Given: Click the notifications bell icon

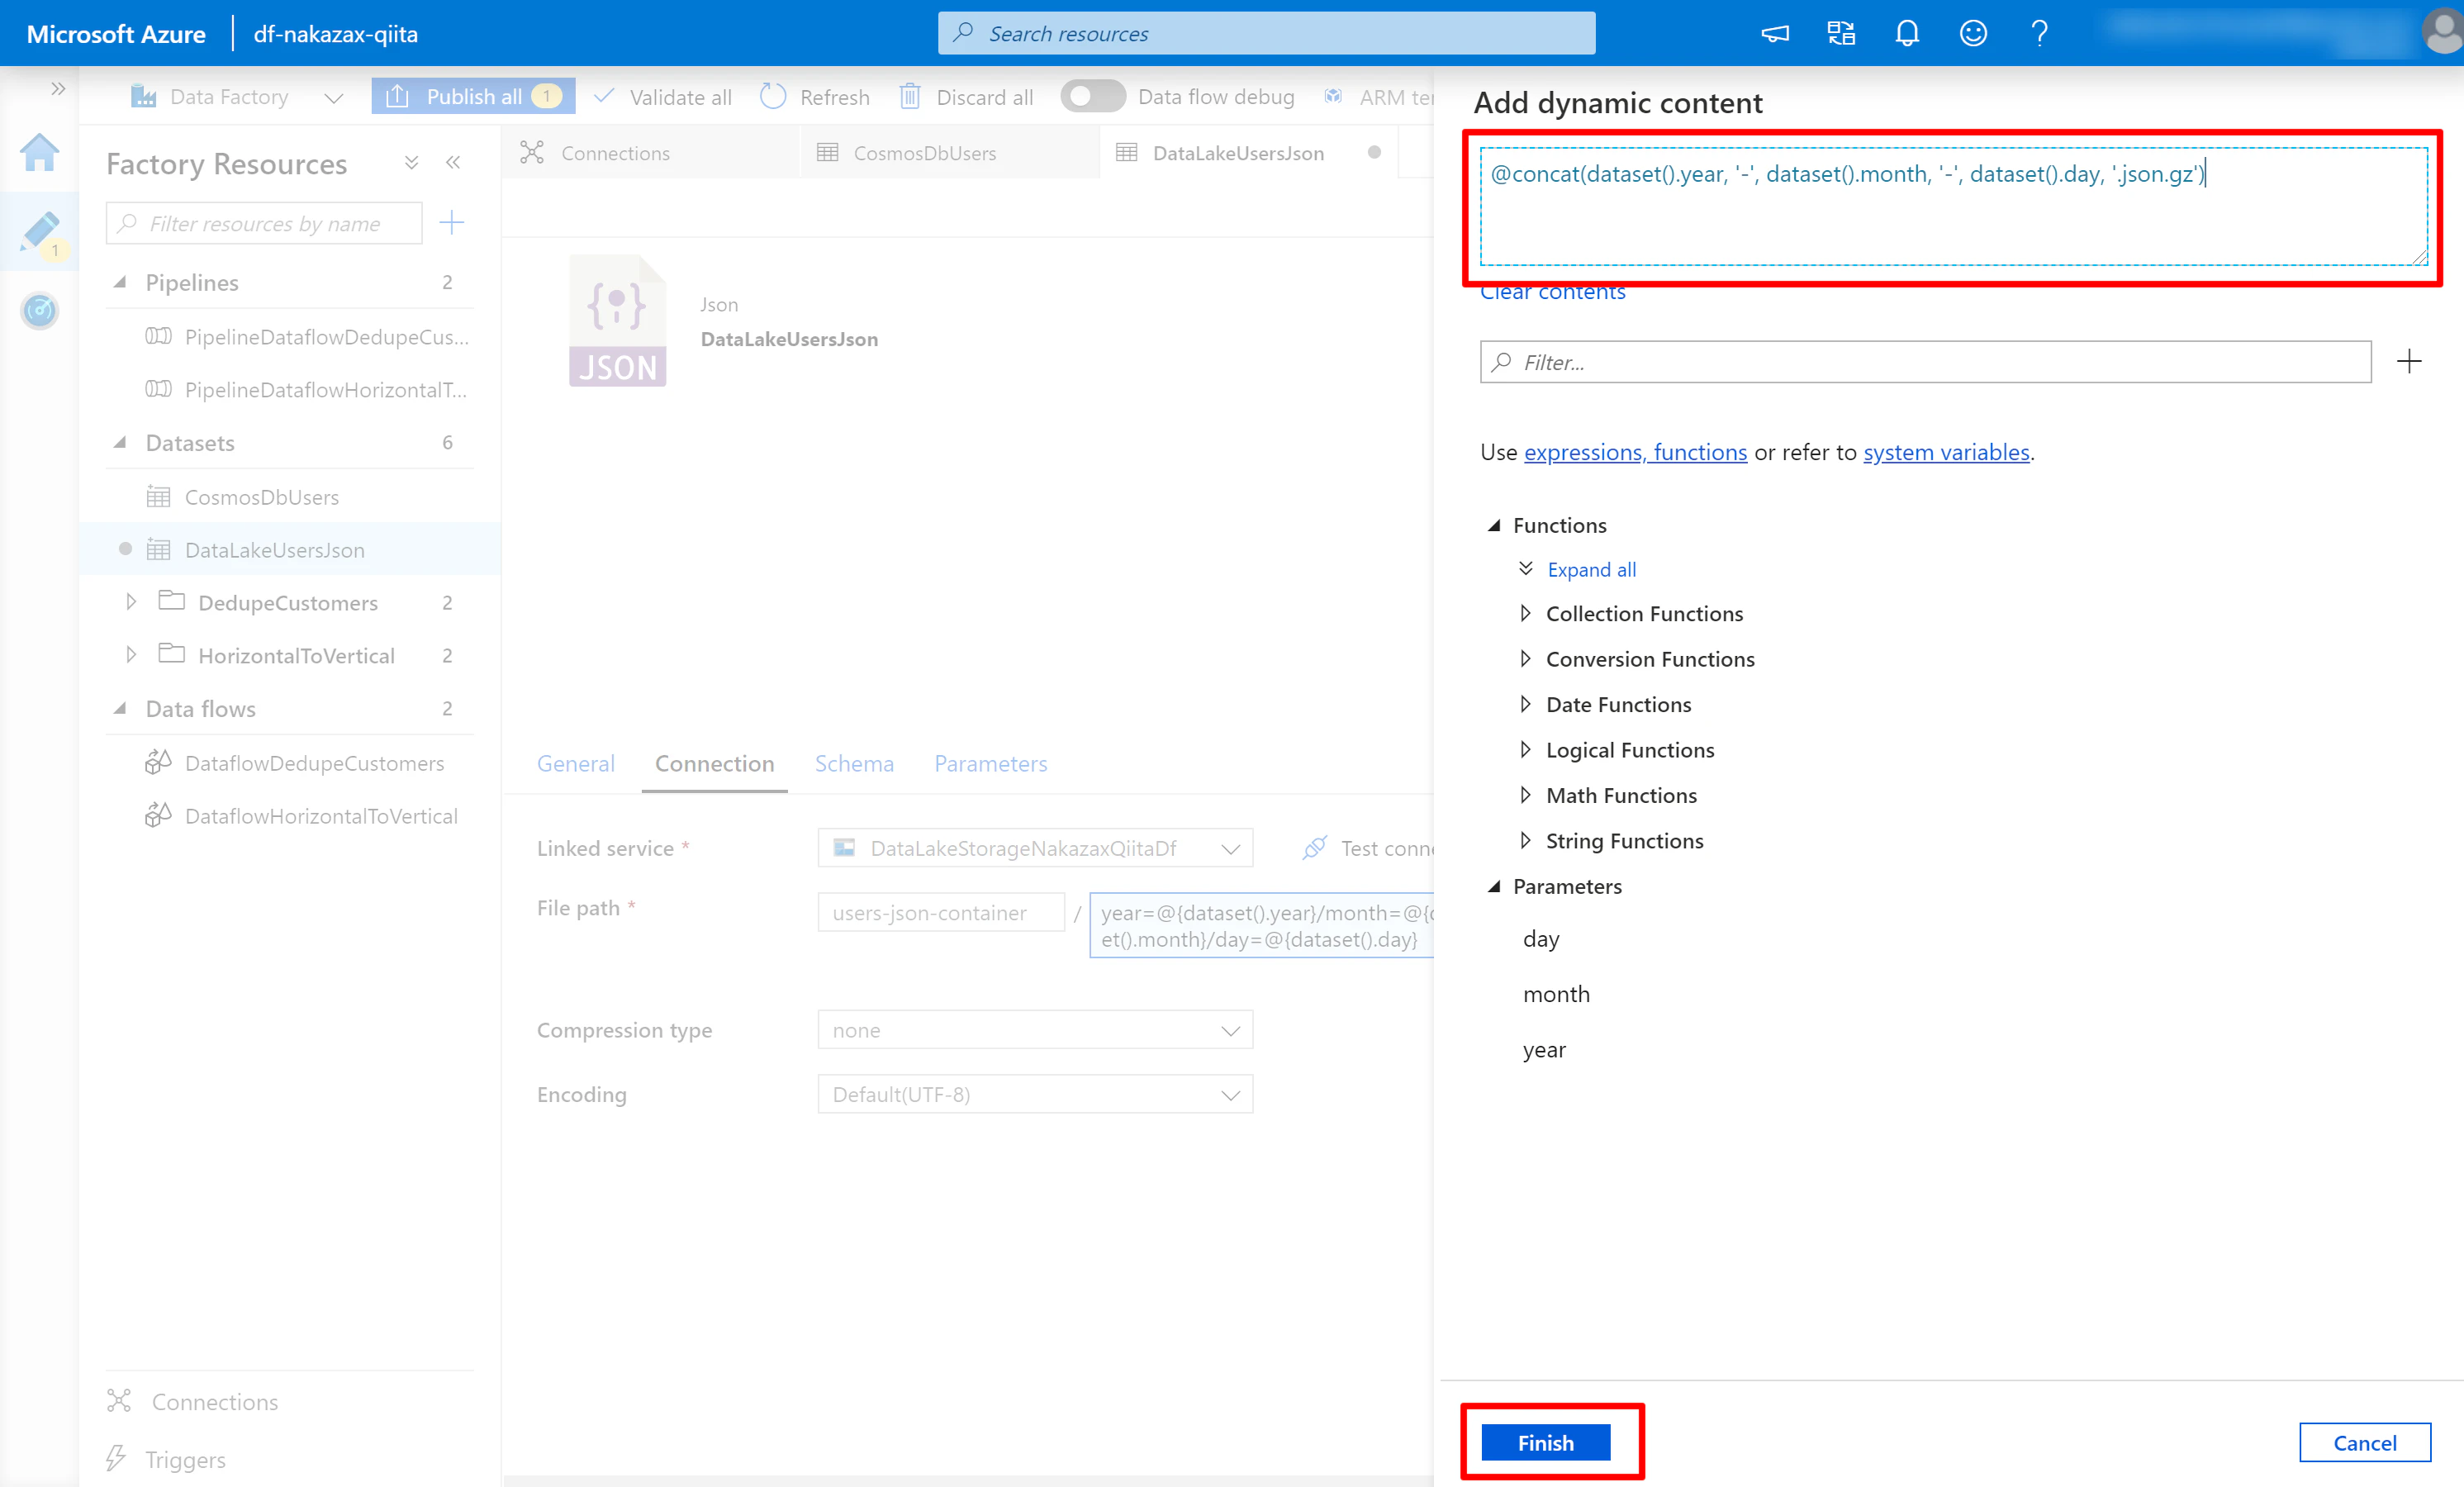Looking at the screenshot, I should [x=1907, y=34].
